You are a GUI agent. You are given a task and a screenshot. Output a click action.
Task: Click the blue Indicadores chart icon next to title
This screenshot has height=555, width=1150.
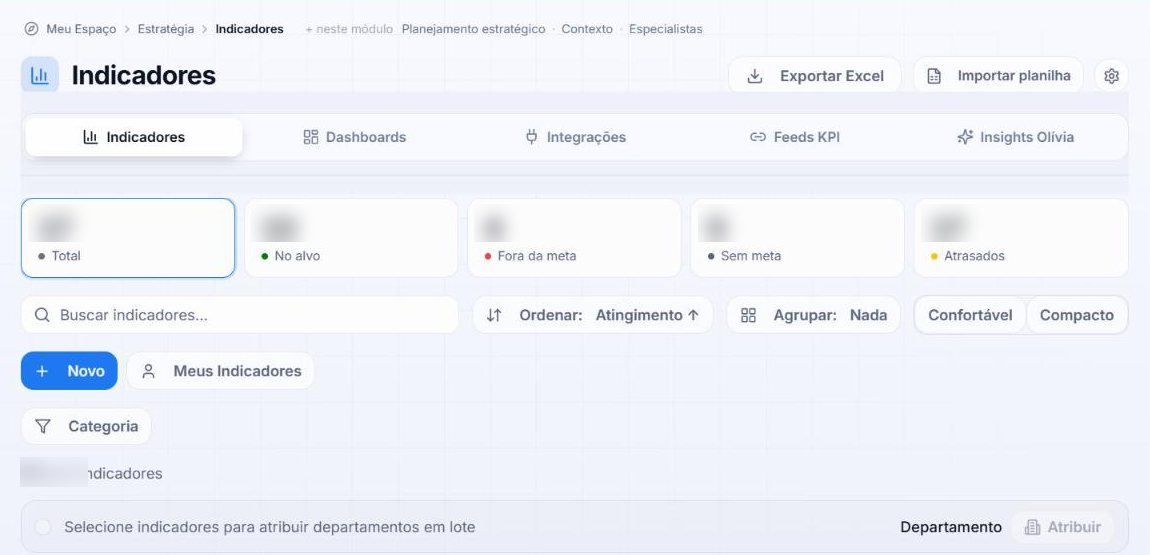(x=40, y=75)
